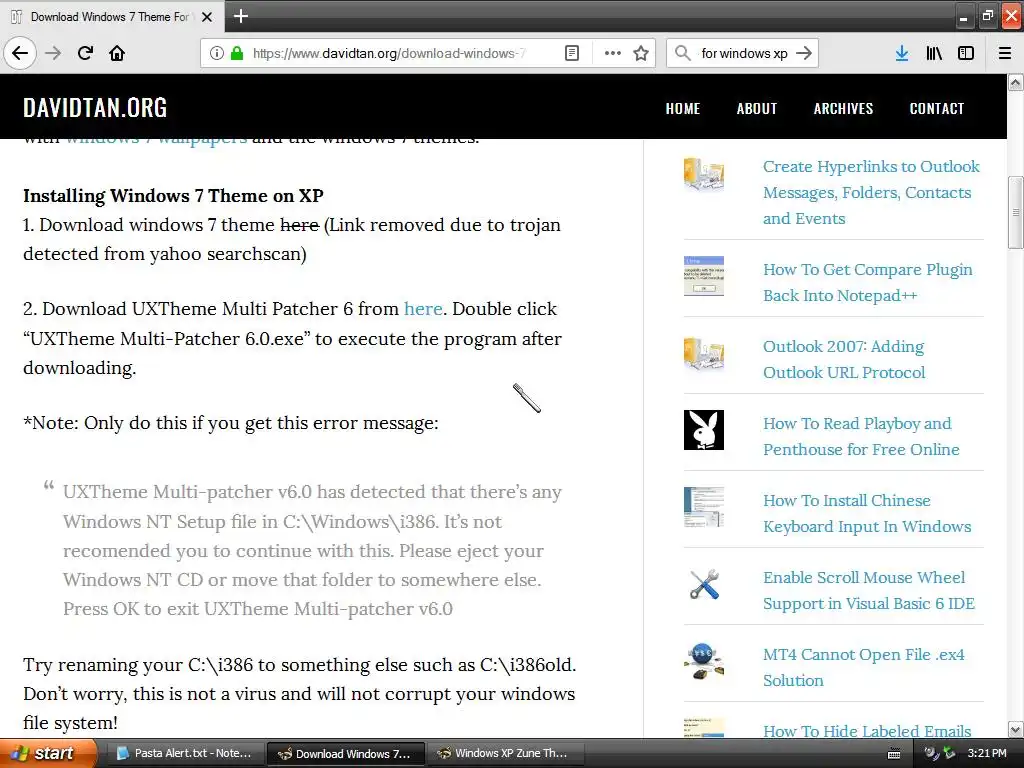Click the search bar magnifier icon
Screen dimensions: 1024x768
click(x=682, y=53)
